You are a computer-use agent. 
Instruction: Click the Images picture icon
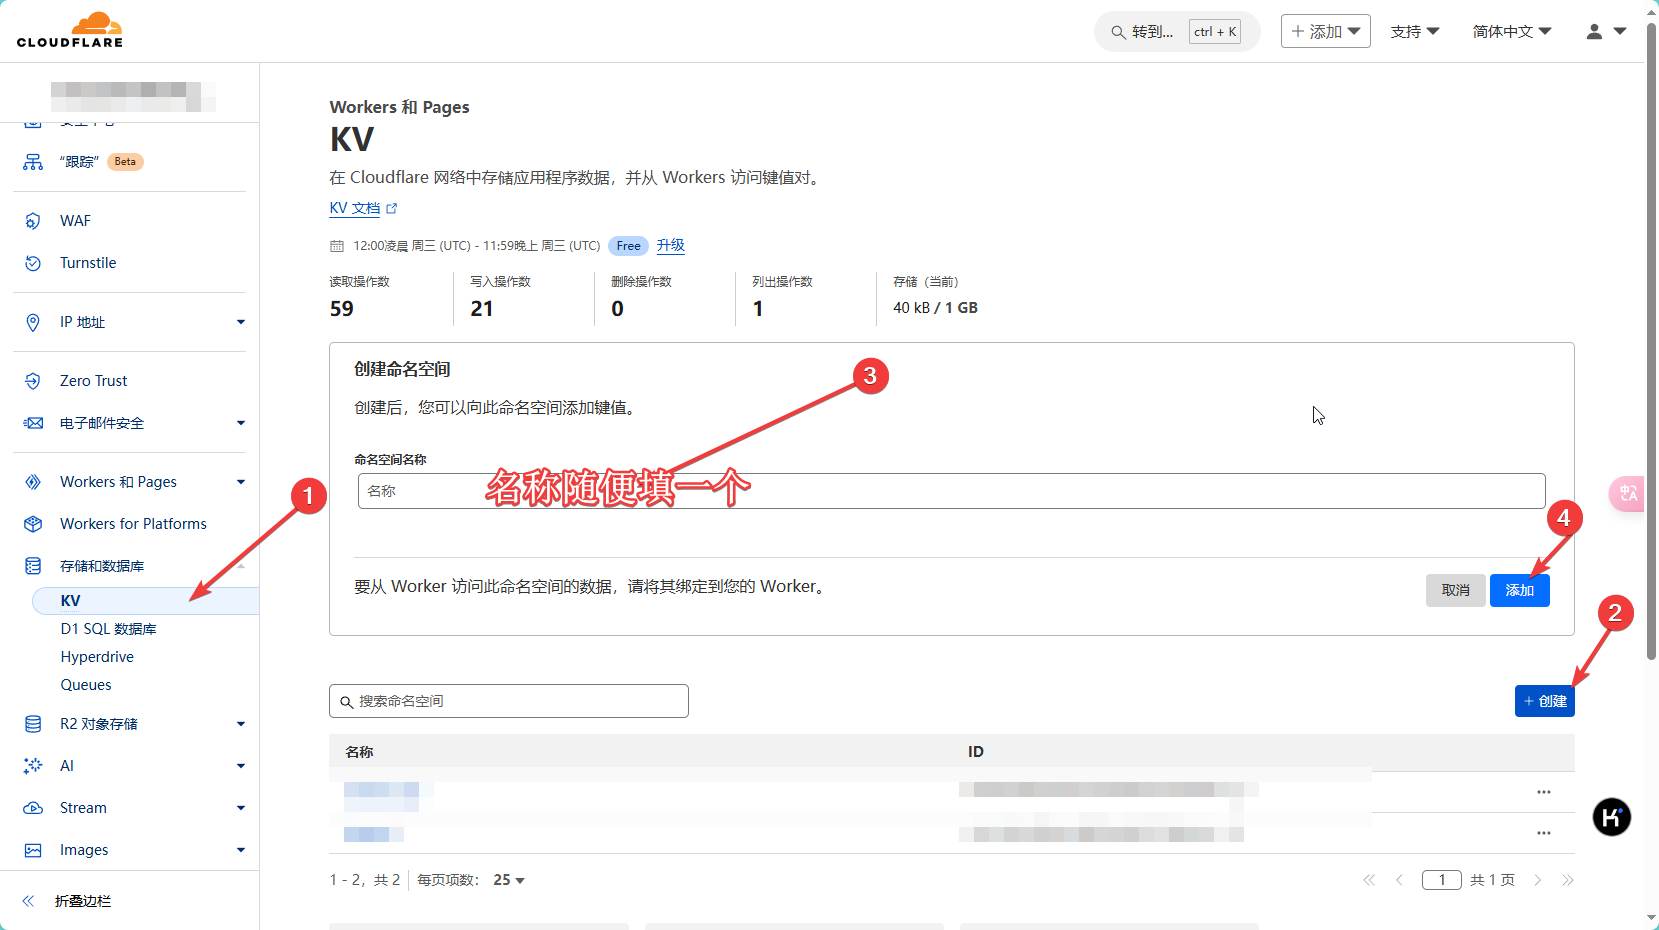point(33,850)
